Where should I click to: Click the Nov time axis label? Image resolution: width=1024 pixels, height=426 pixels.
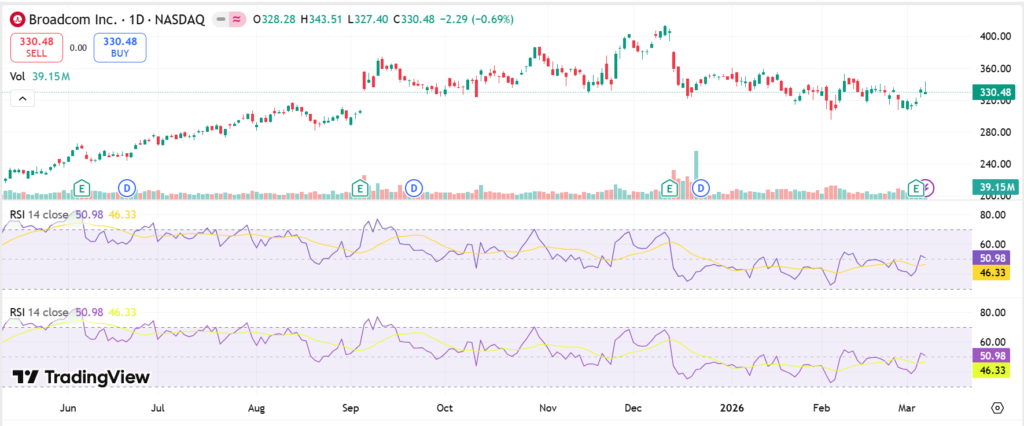point(547,408)
